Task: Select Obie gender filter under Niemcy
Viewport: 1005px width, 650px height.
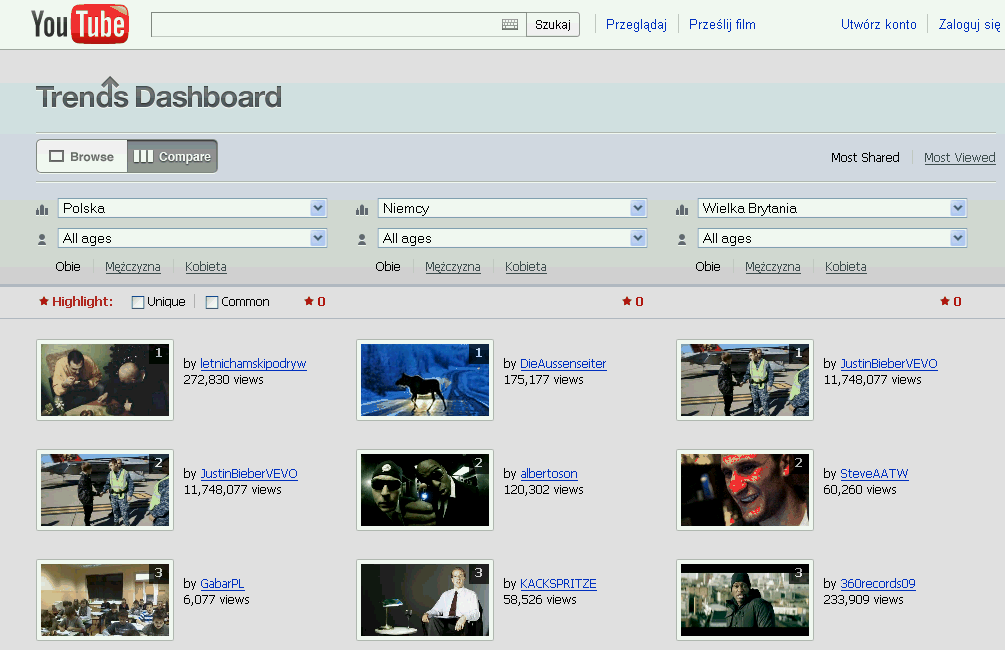Action: (388, 267)
